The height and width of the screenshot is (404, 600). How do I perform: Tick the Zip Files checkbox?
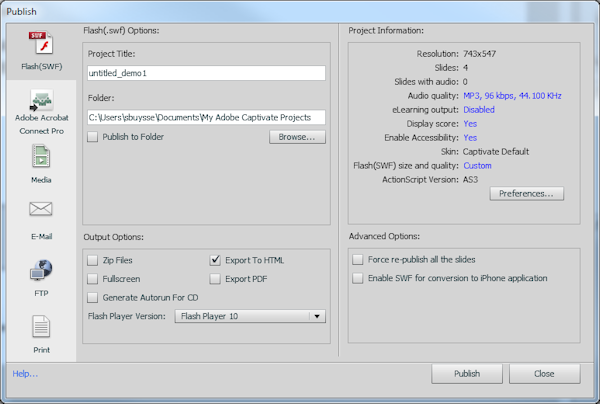[x=94, y=260]
